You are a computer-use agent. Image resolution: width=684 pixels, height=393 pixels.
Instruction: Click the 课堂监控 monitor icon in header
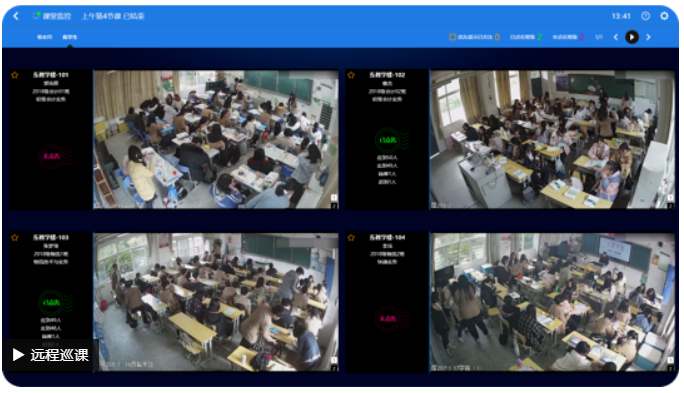(37, 16)
